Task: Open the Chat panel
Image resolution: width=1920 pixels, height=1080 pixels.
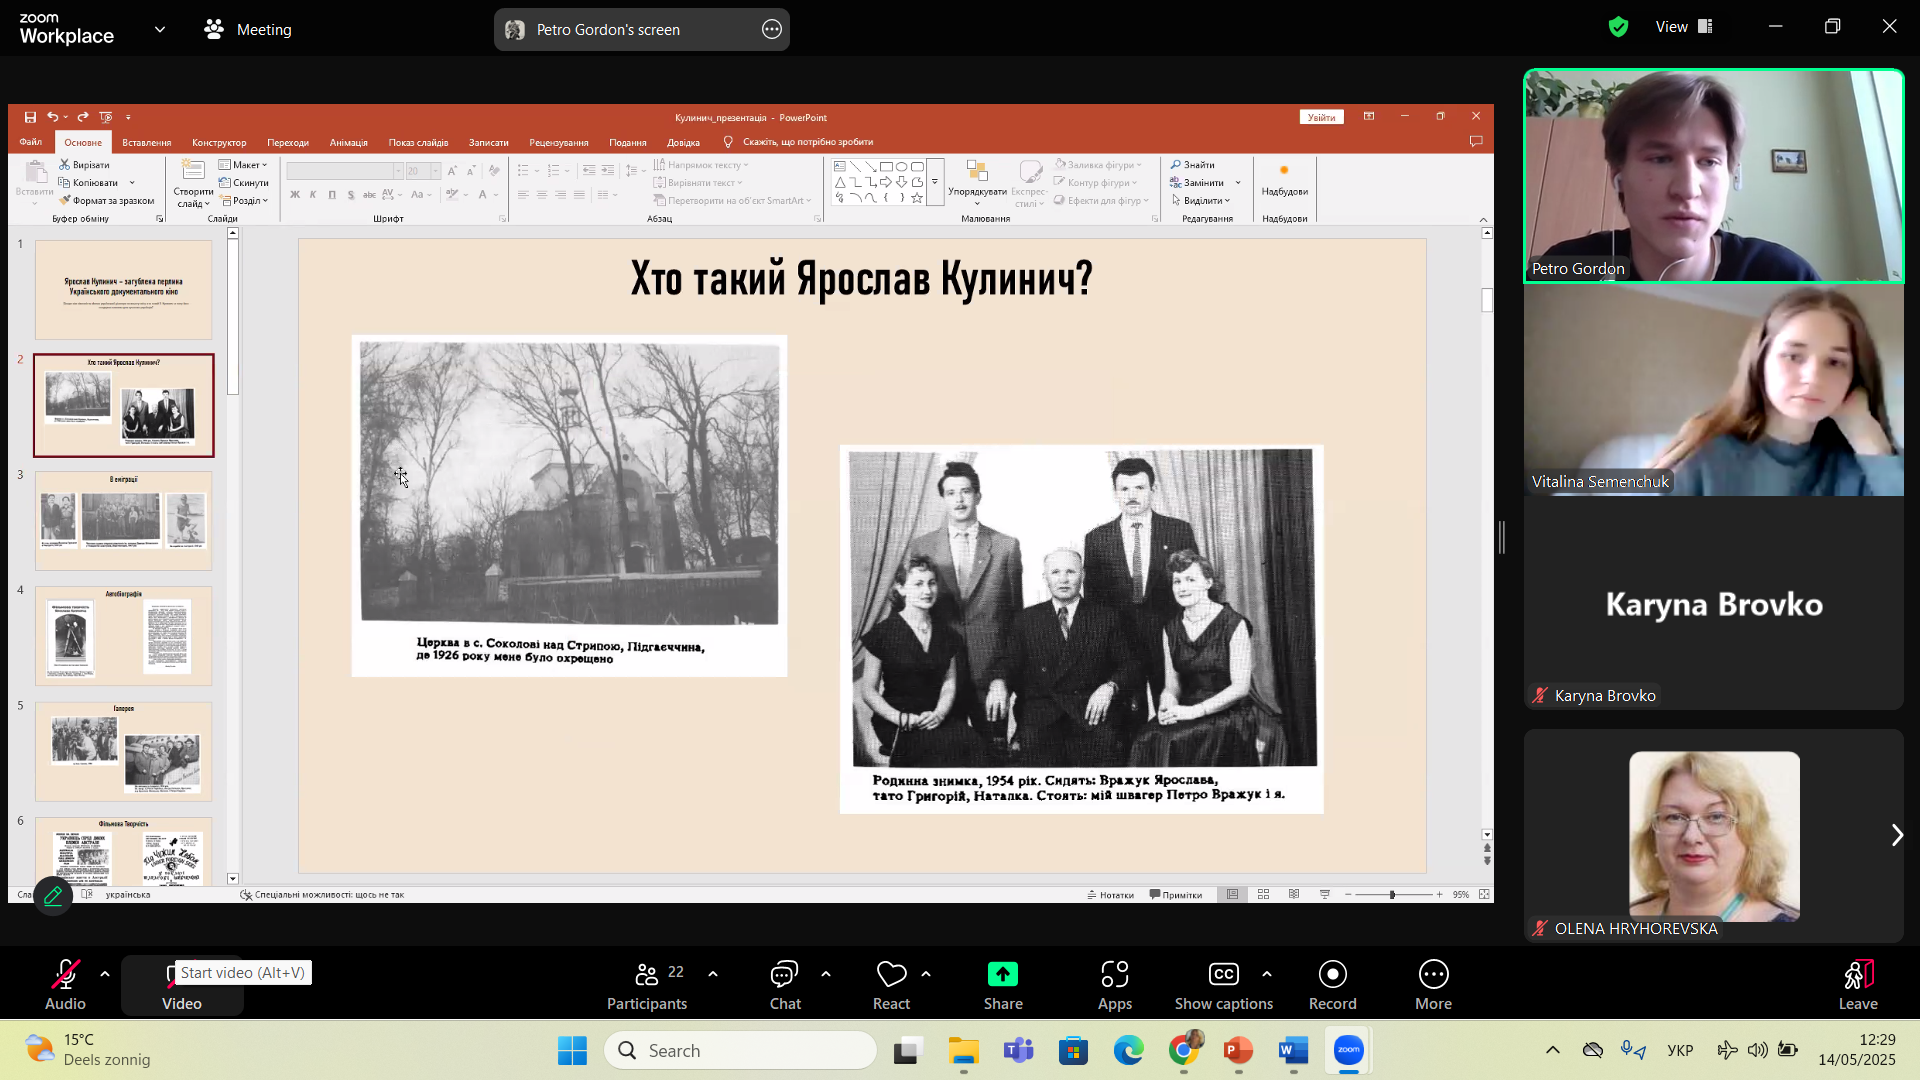Action: click(x=784, y=985)
